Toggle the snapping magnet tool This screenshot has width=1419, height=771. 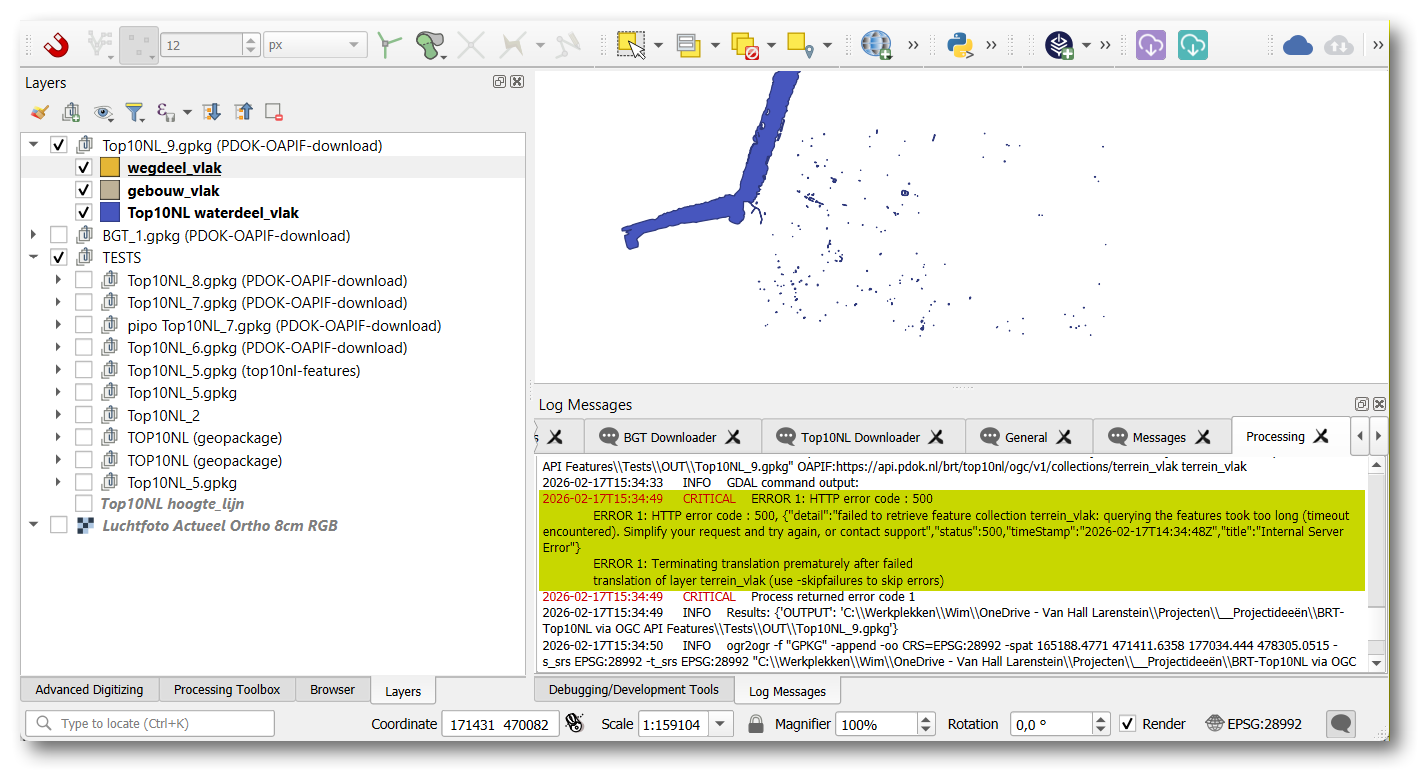(58, 45)
